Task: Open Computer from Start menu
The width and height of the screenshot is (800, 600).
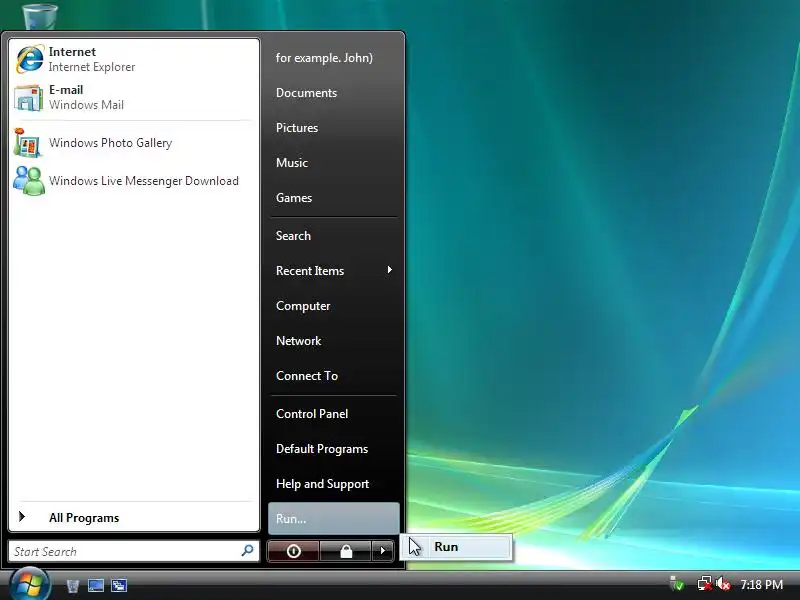Action: tap(333, 306)
